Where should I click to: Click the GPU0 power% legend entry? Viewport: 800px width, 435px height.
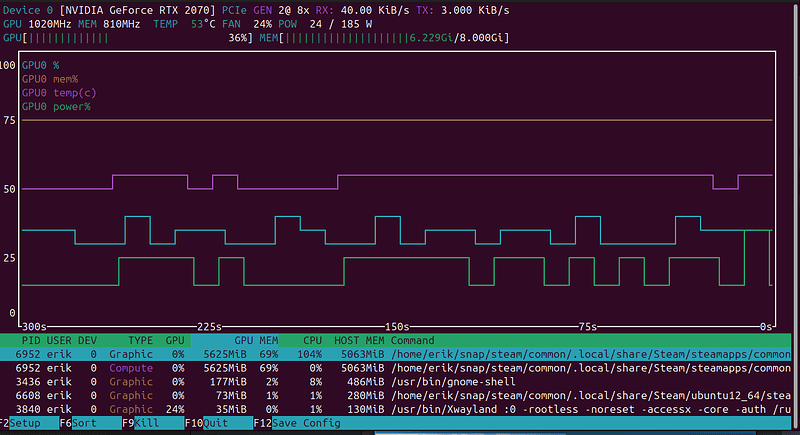(56, 107)
